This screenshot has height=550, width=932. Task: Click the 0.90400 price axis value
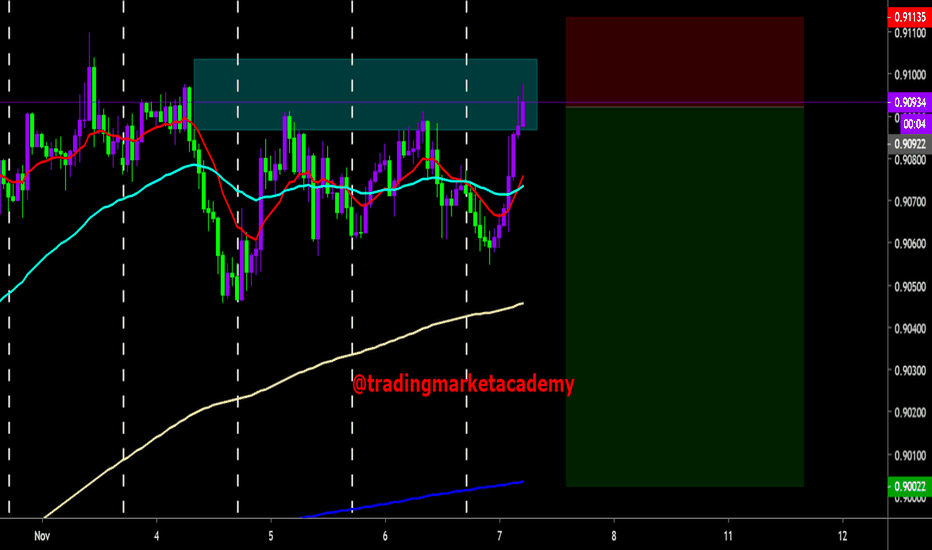click(x=911, y=329)
